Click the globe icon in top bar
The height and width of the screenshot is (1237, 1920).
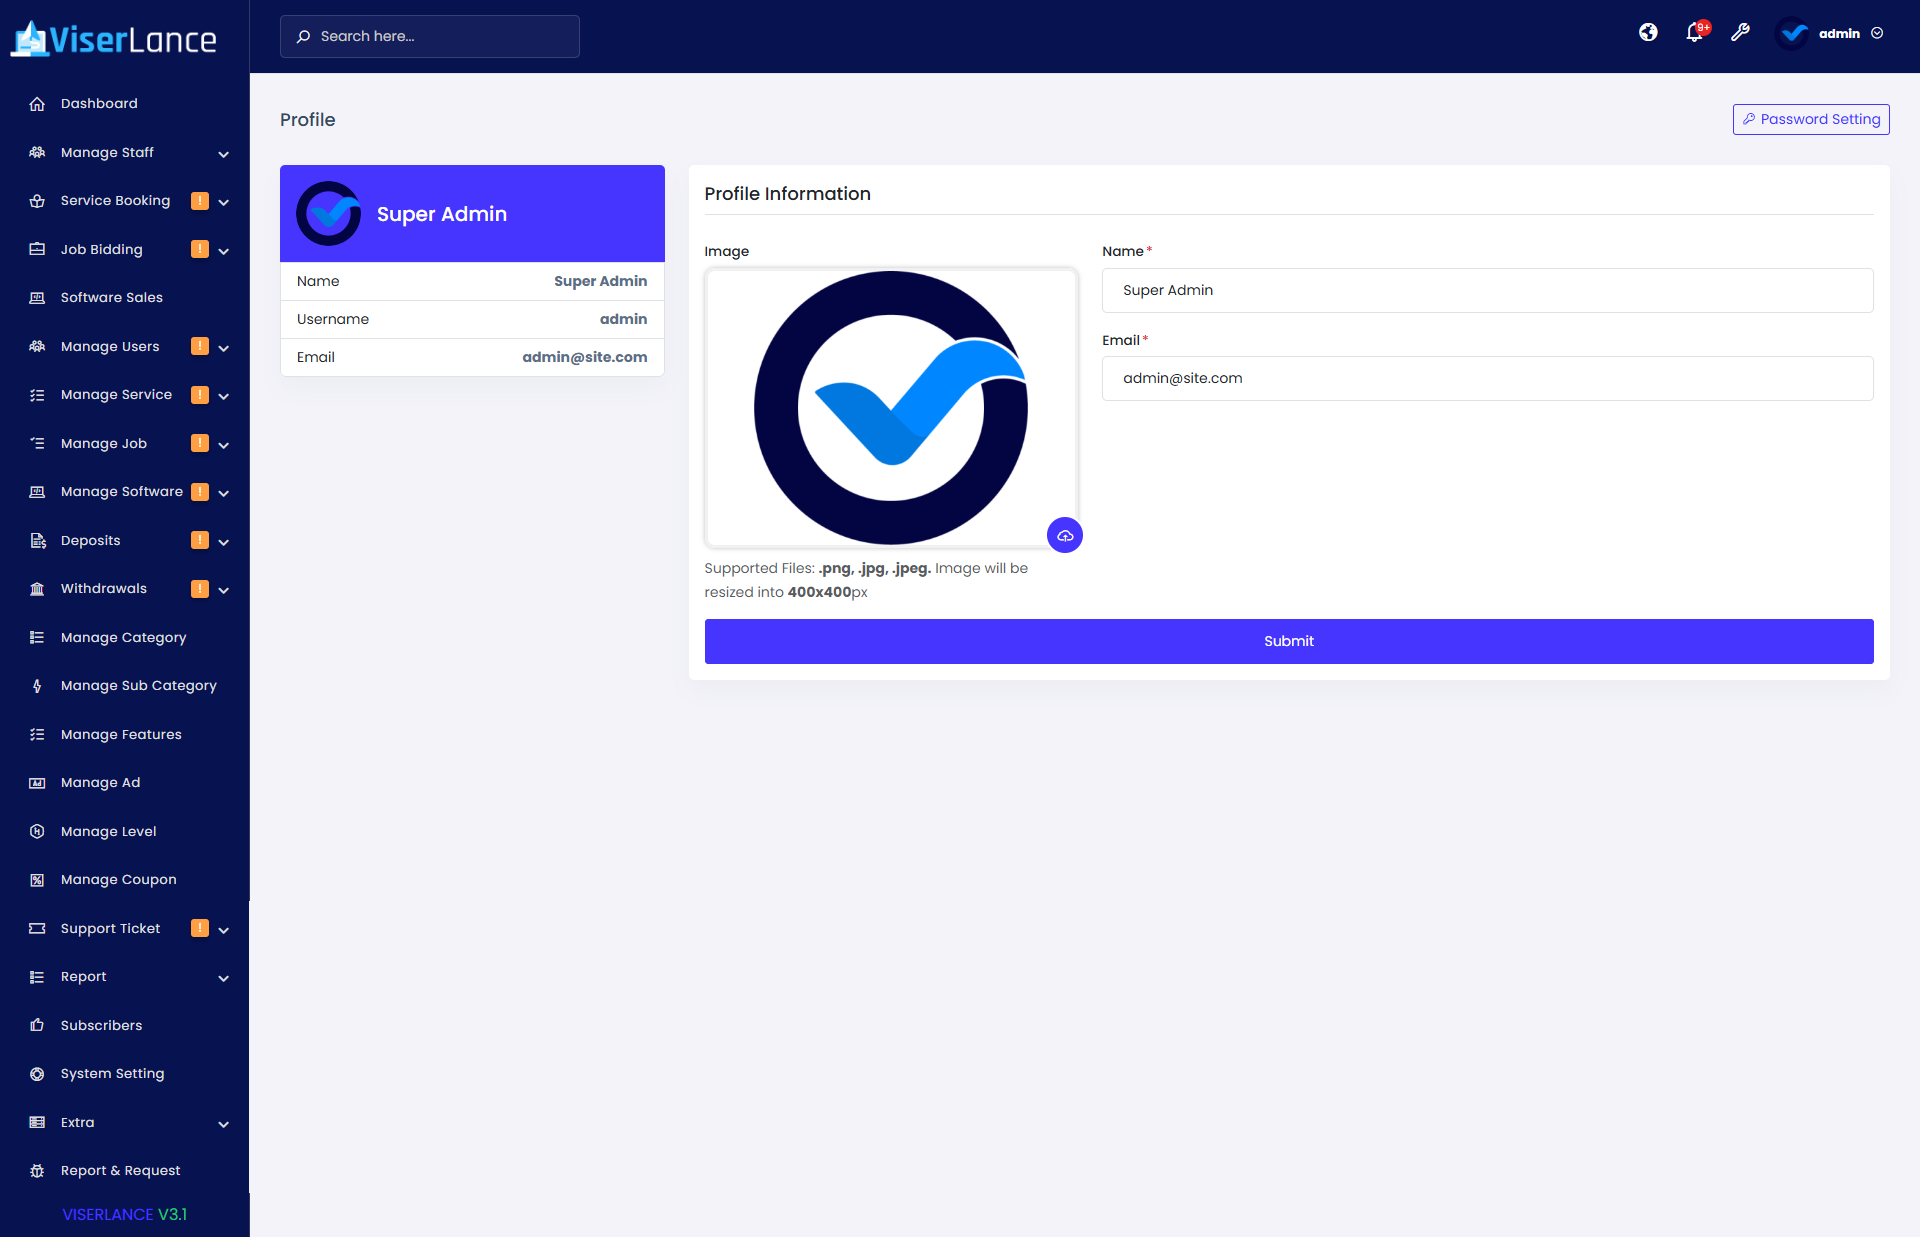pos(1648,33)
